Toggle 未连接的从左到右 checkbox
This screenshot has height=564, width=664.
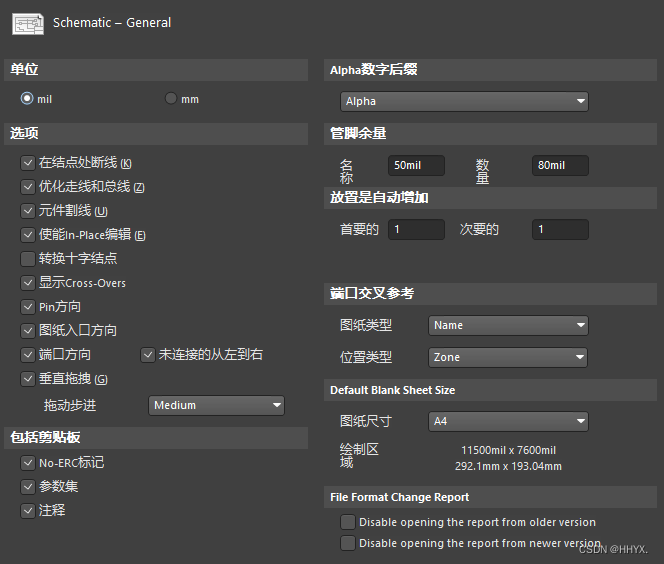(148, 355)
